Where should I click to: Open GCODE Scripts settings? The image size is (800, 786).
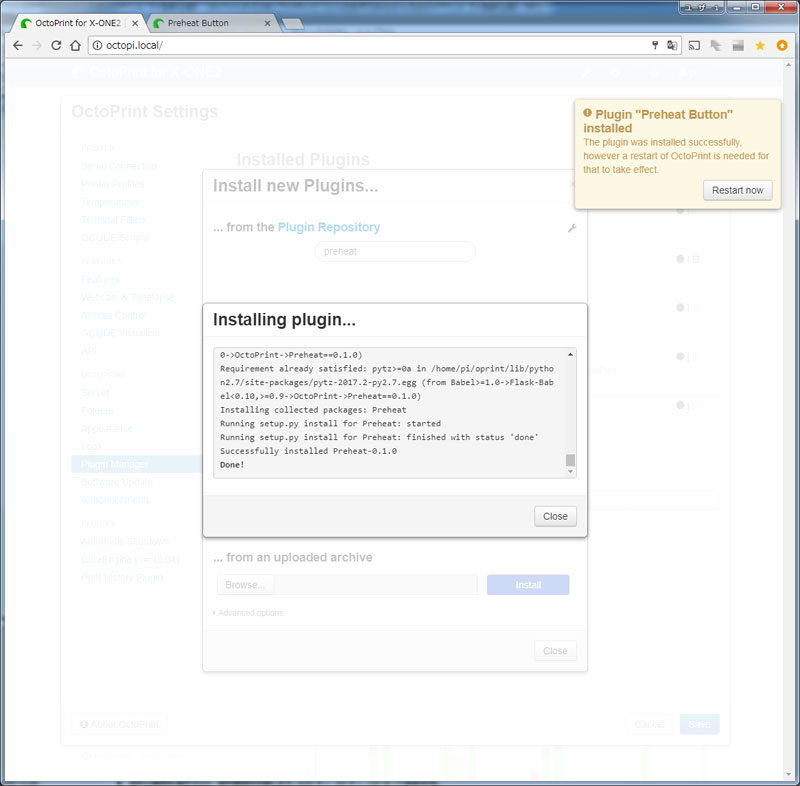click(x=114, y=238)
